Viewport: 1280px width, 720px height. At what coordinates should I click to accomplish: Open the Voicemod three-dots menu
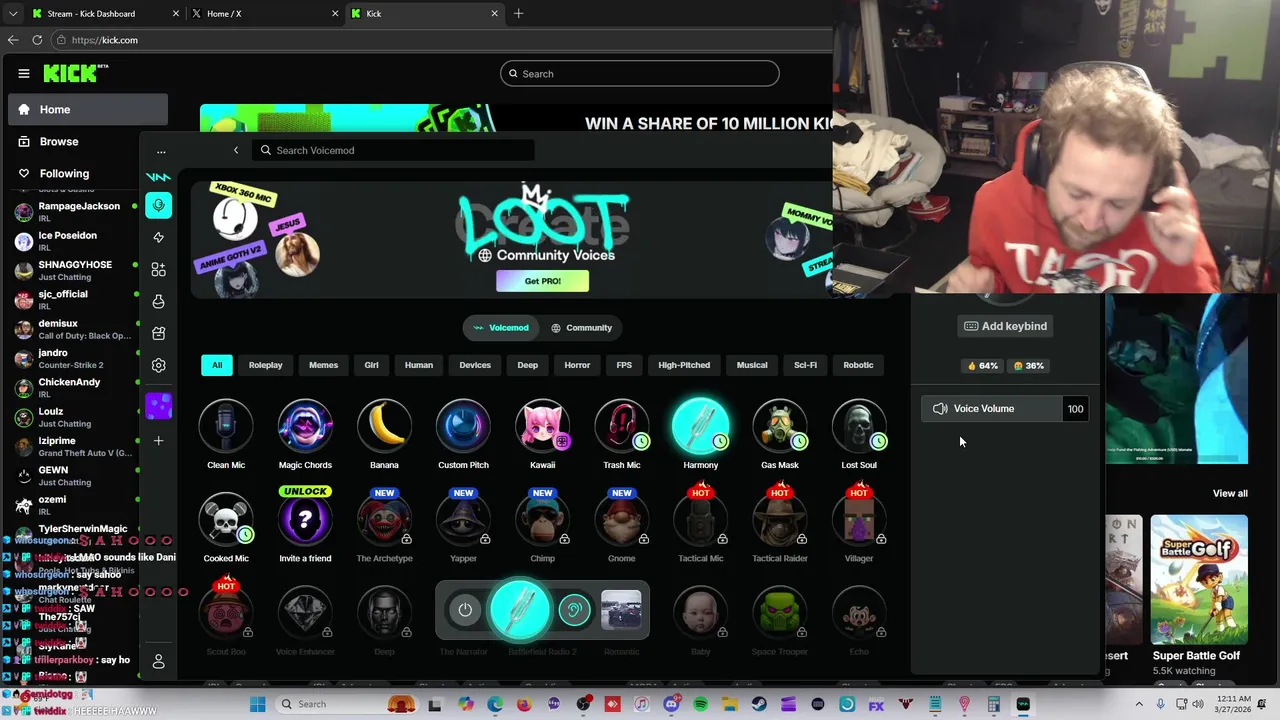[161, 152]
